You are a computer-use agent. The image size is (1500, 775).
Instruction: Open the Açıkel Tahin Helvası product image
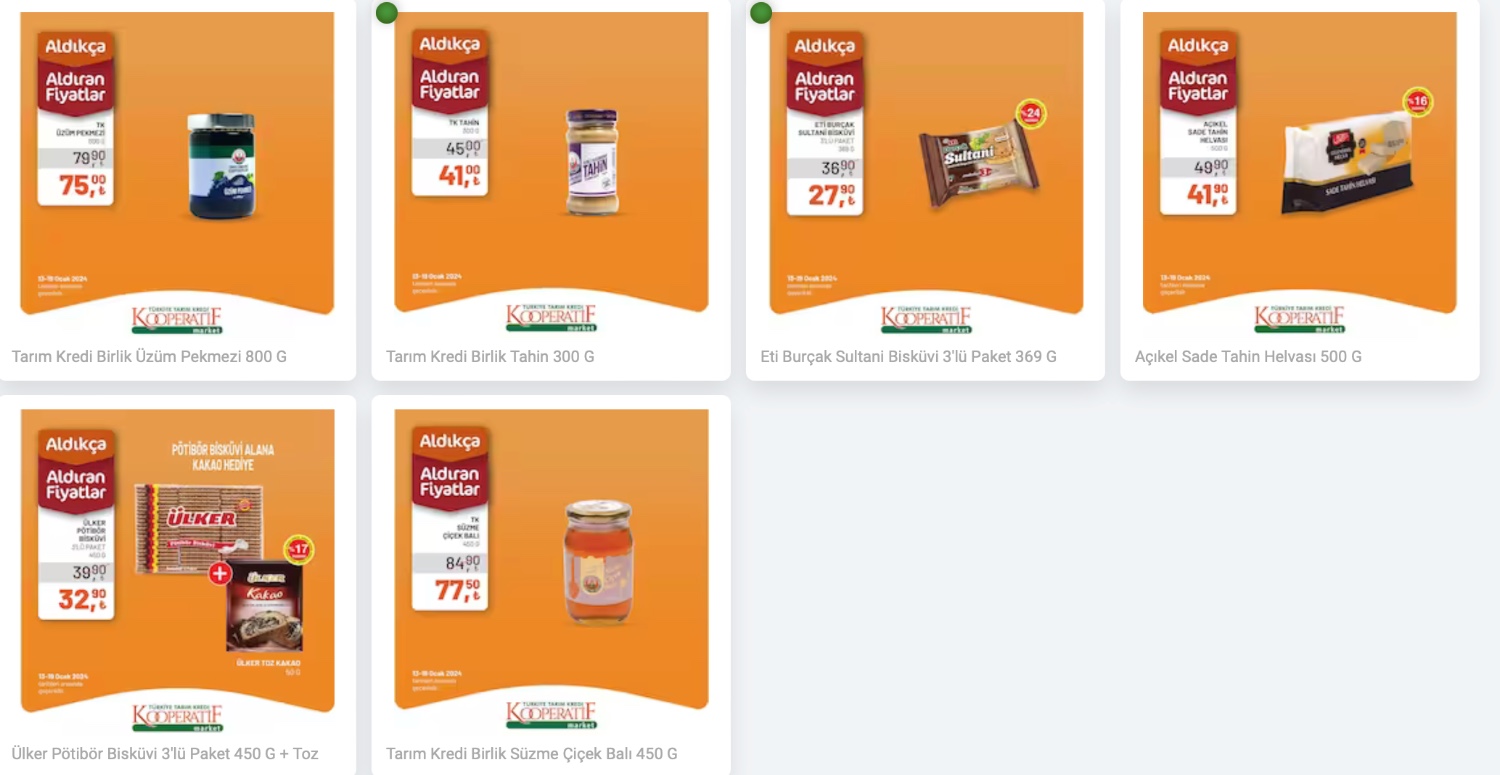click(1300, 173)
